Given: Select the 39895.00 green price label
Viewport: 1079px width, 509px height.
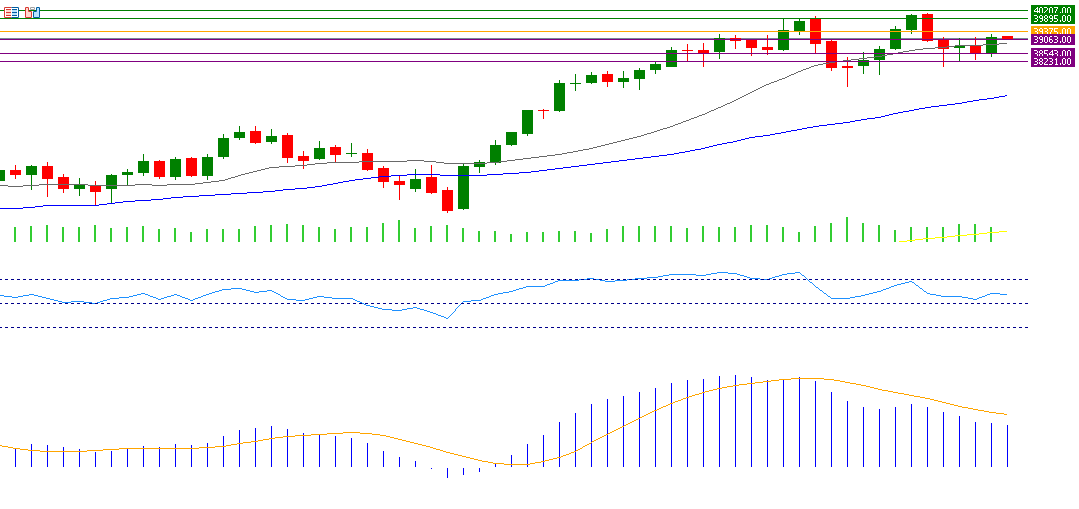Looking at the screenshot, I should coord(1052,19).
